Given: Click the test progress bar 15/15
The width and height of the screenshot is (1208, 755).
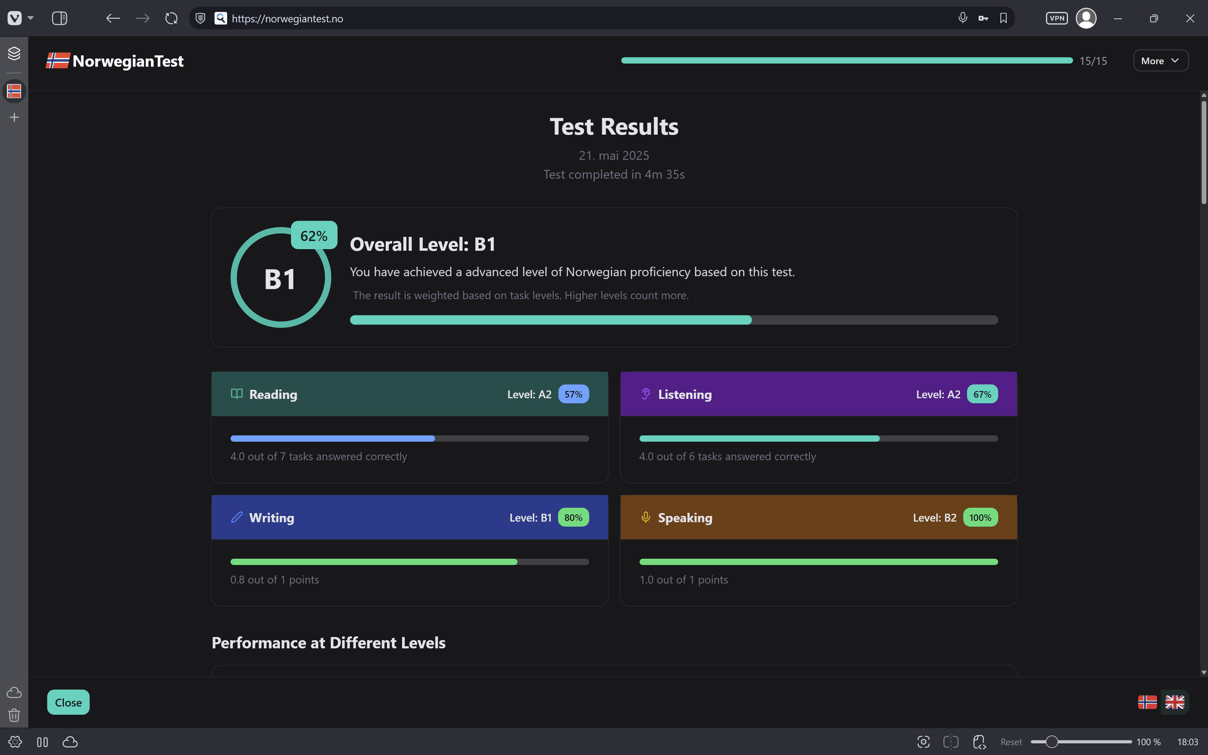Looking at the screenshot, I should 847,61.
